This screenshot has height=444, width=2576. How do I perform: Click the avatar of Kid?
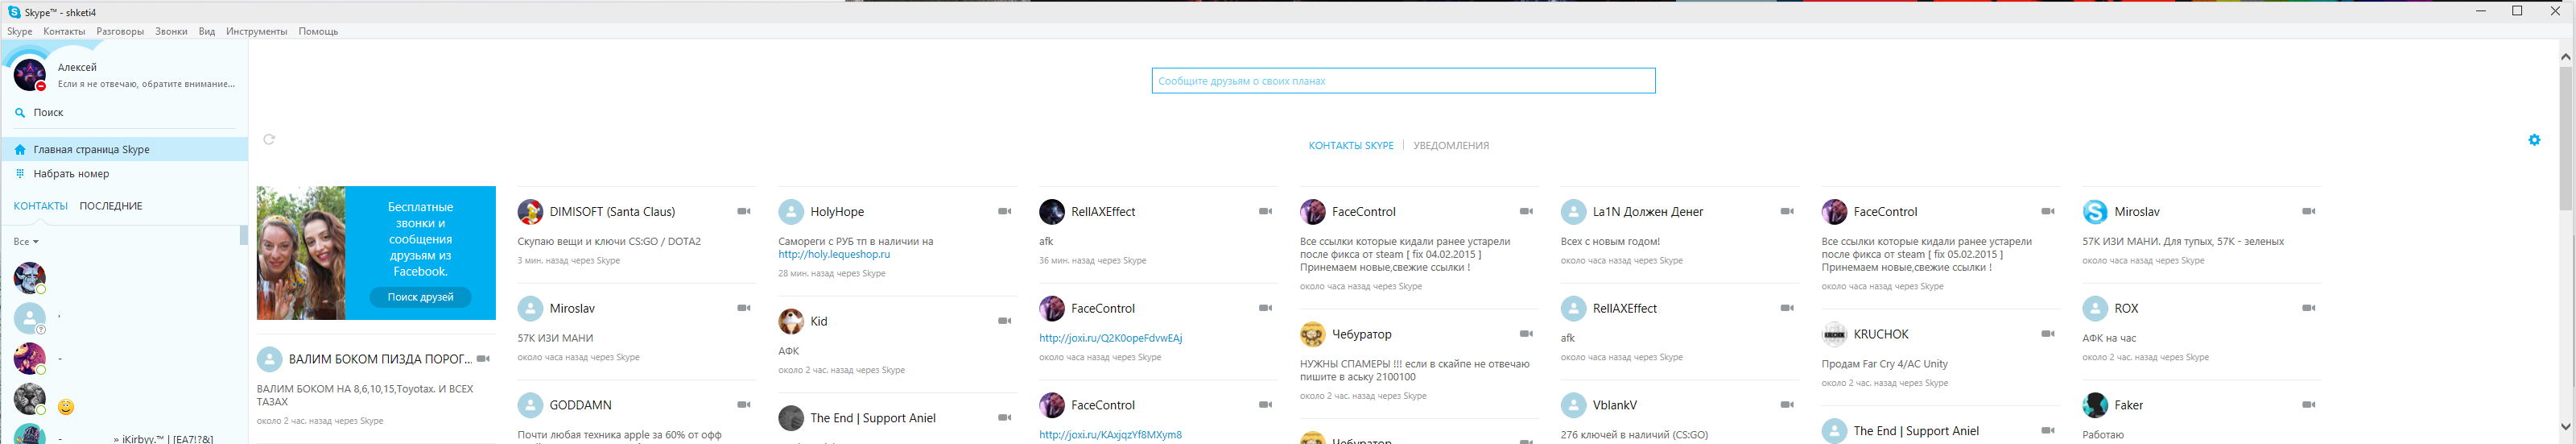point(791,321)
